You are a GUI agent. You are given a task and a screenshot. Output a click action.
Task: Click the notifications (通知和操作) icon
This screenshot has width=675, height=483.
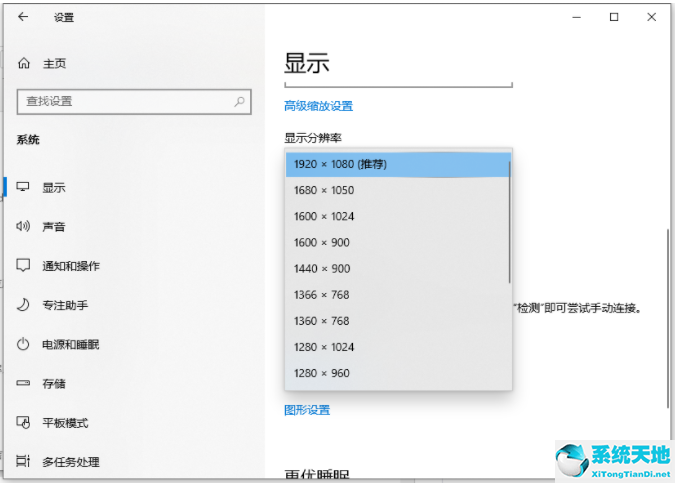point(23,265)
